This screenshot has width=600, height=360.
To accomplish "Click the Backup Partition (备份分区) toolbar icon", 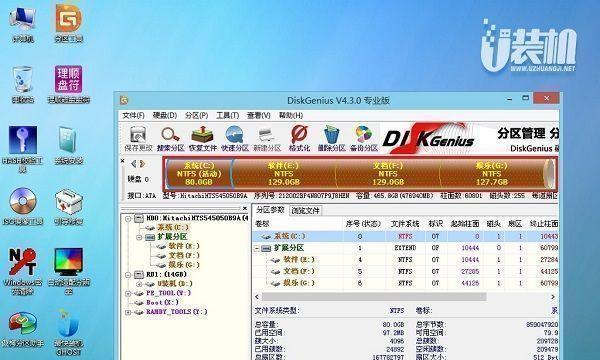I will tap(364, 138).
